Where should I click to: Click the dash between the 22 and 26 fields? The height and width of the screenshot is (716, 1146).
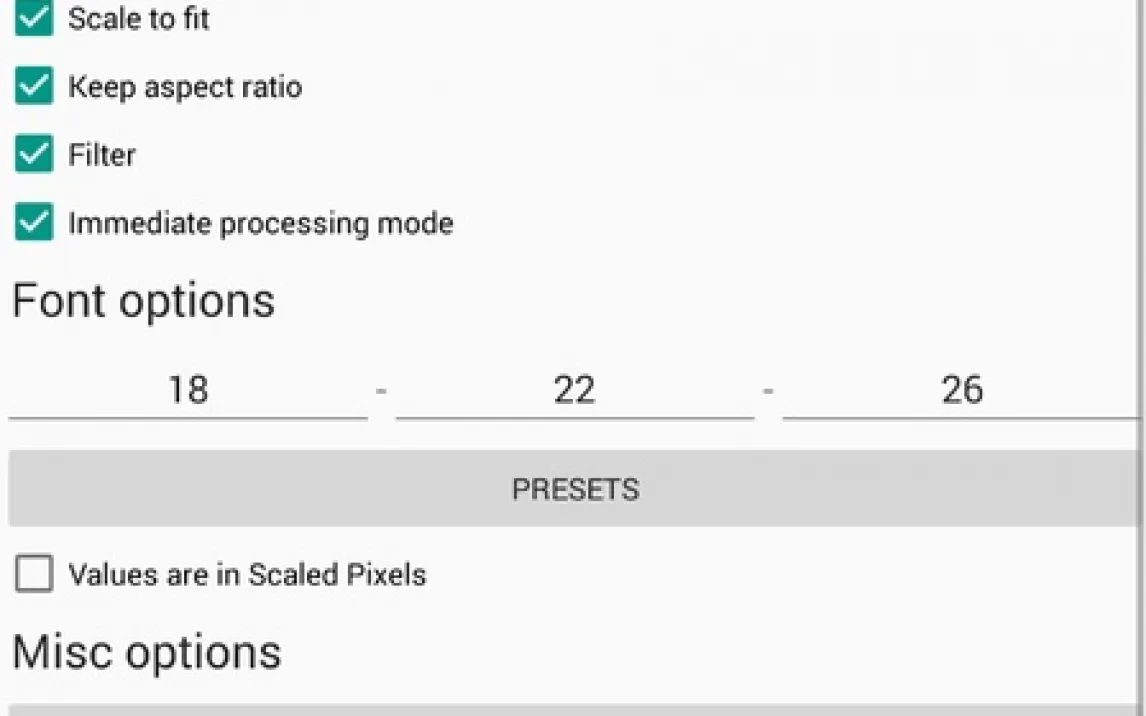pos(768,391)
